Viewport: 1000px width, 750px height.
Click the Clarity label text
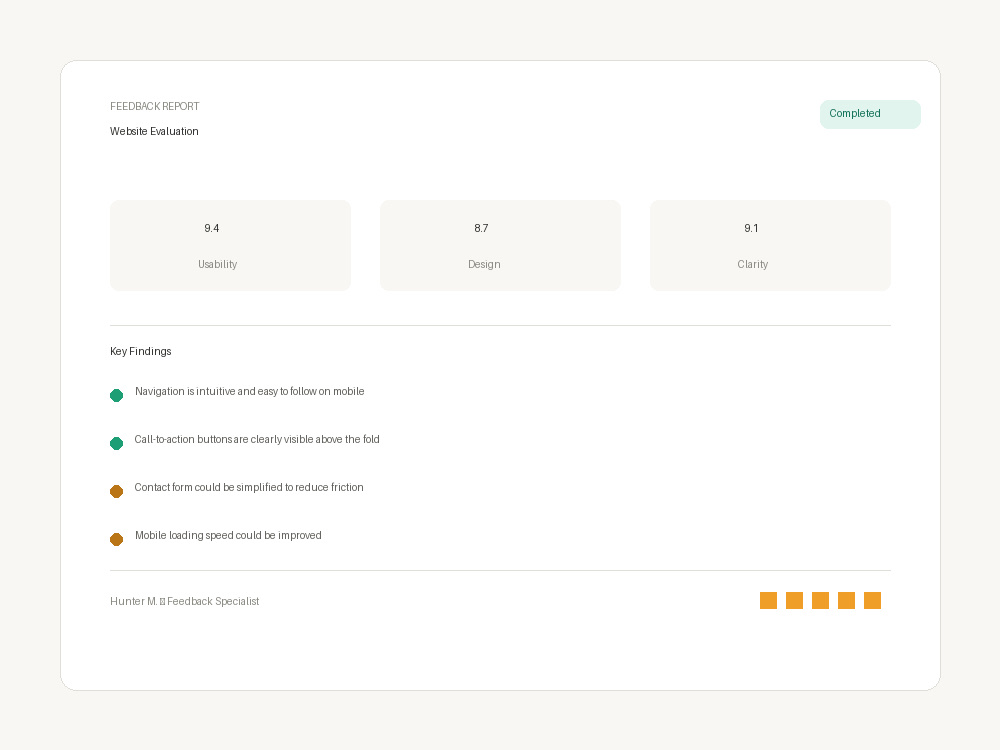pos(753,265)
